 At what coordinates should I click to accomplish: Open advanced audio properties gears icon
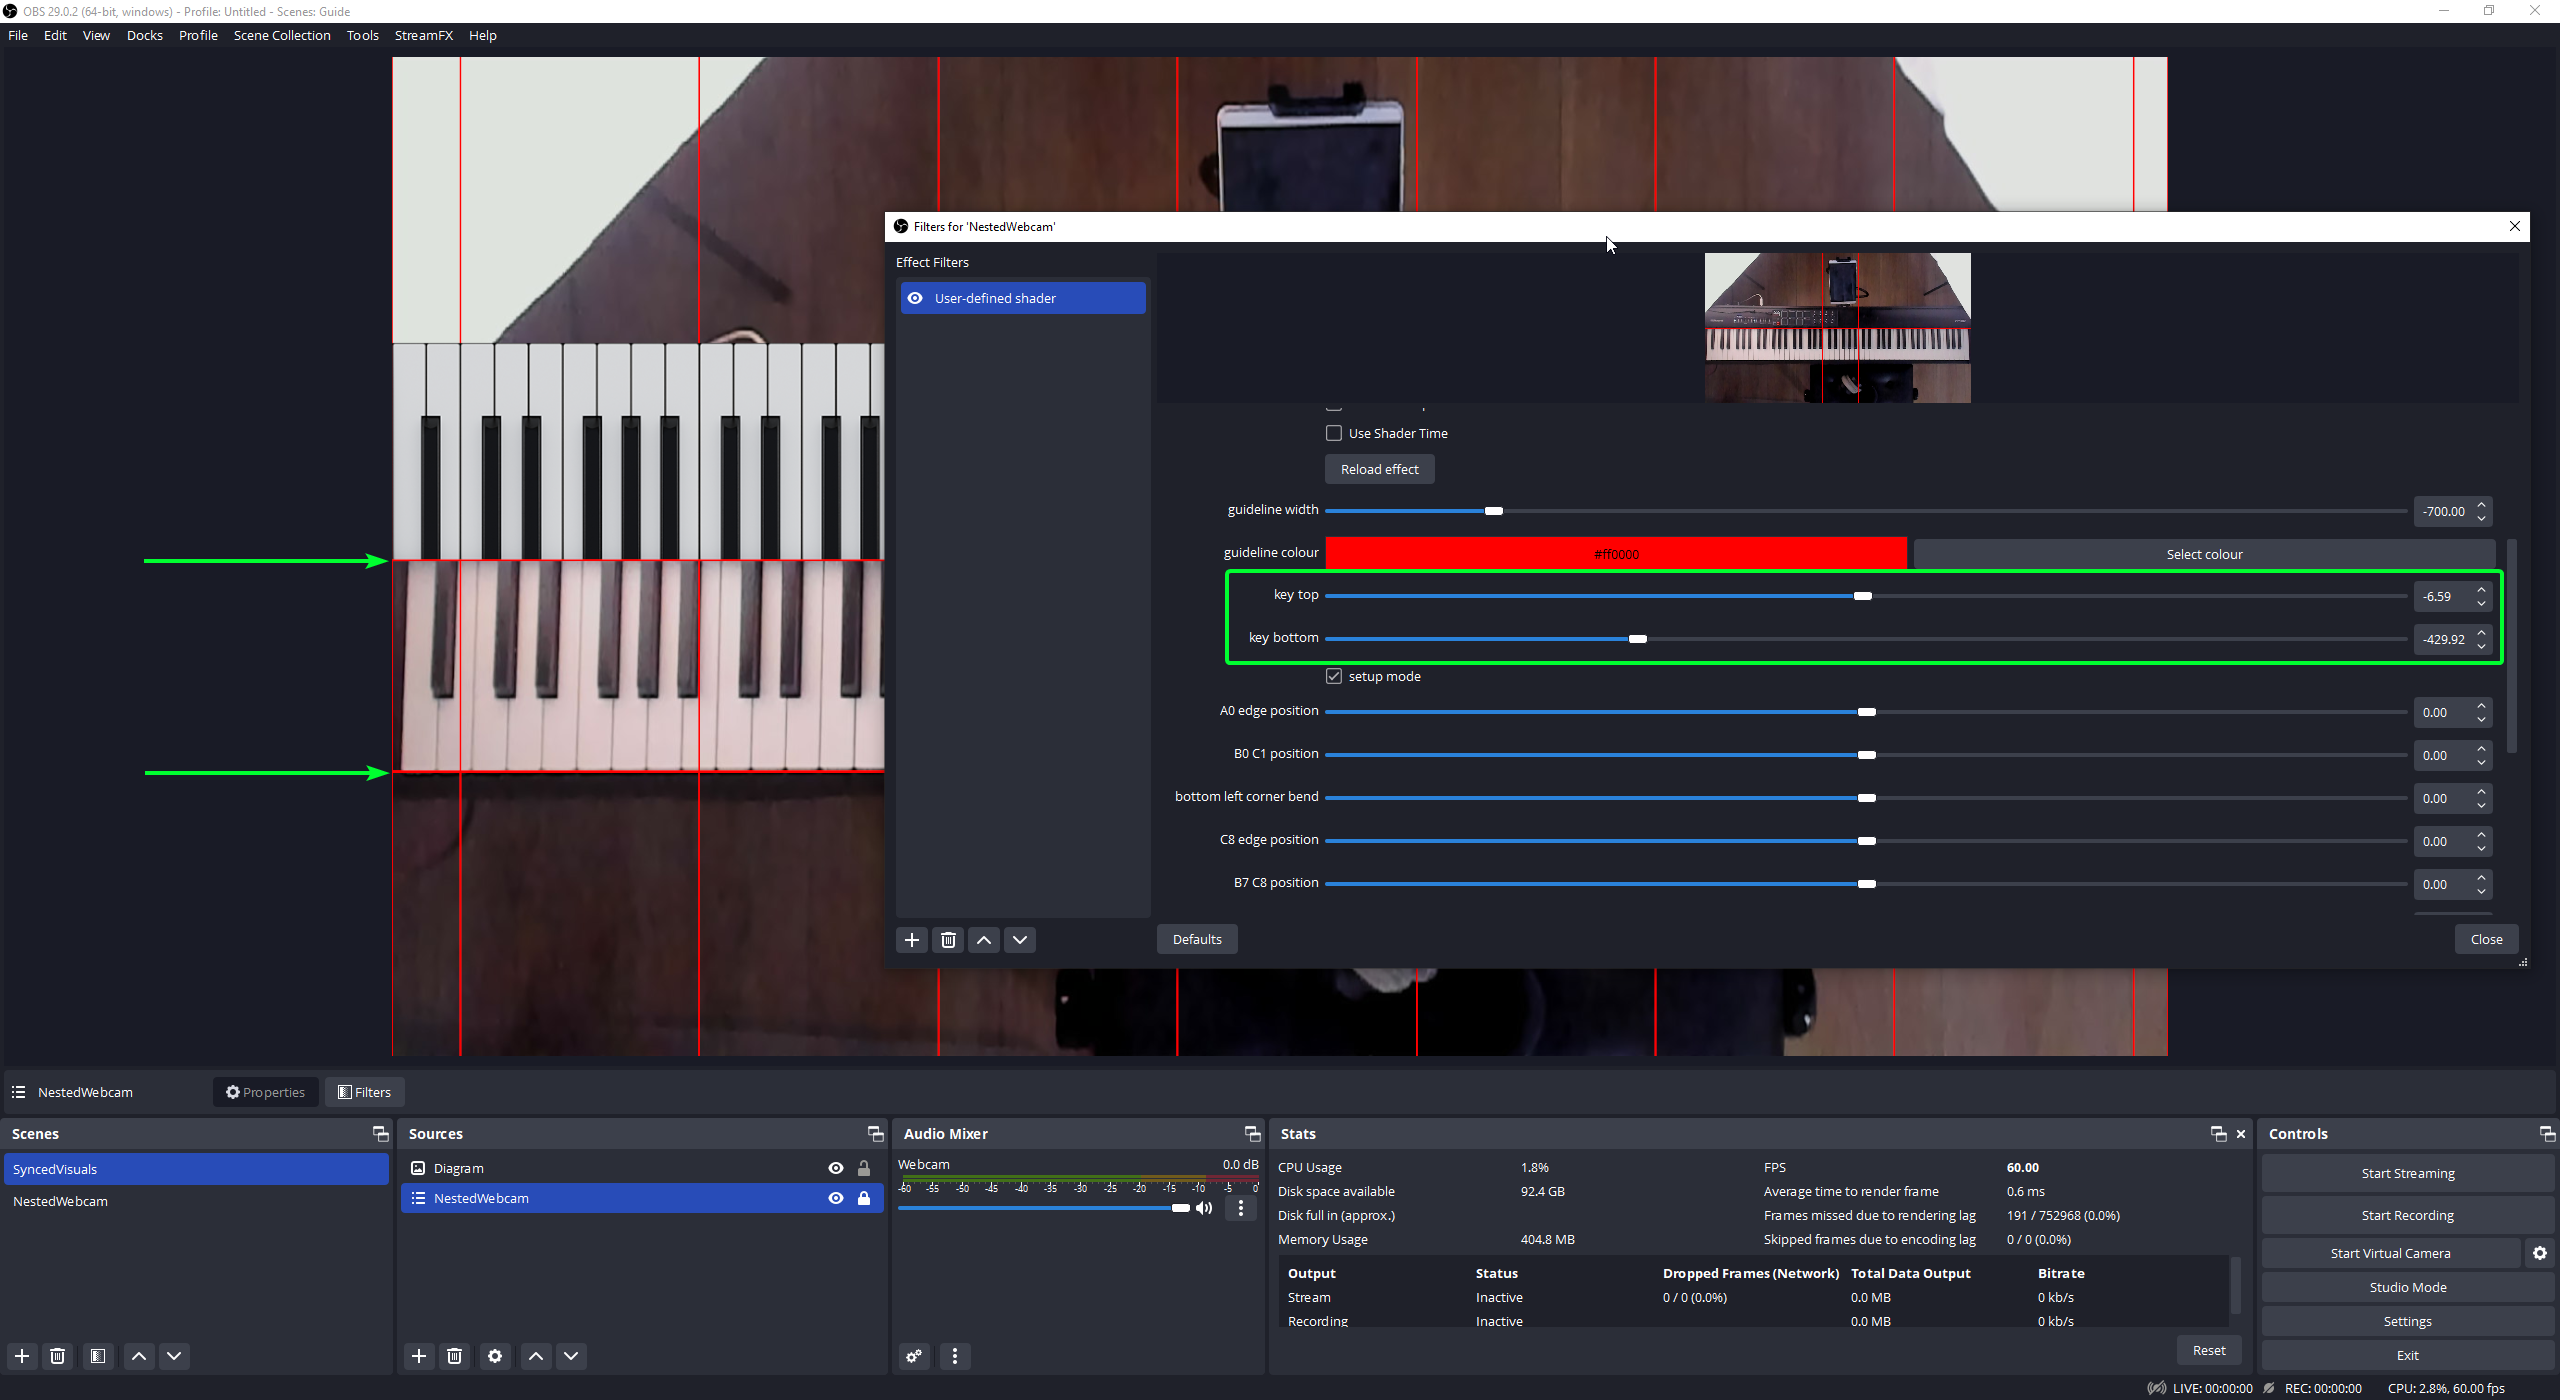click(914, 1356)
